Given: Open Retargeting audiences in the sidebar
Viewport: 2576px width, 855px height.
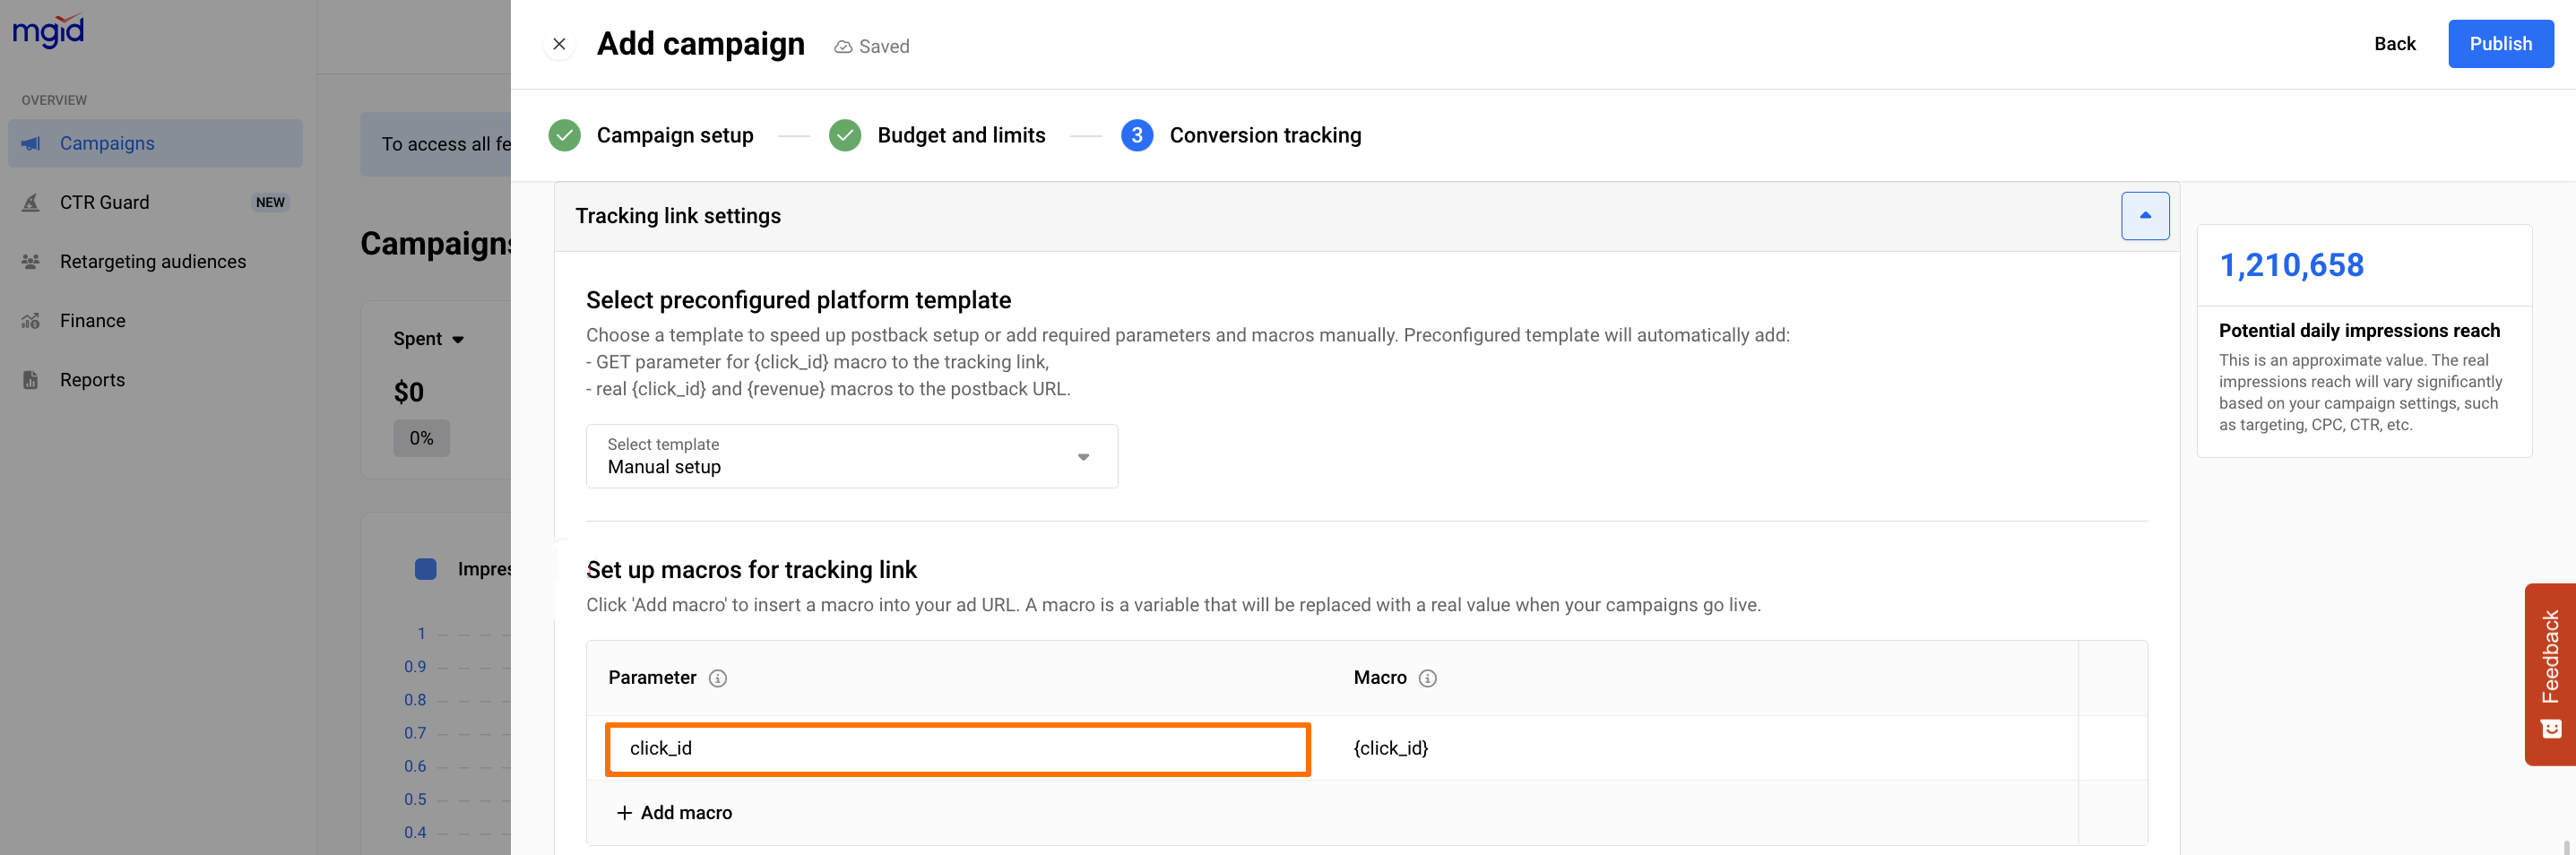Looking at the screenshot, I should point(153,262).
